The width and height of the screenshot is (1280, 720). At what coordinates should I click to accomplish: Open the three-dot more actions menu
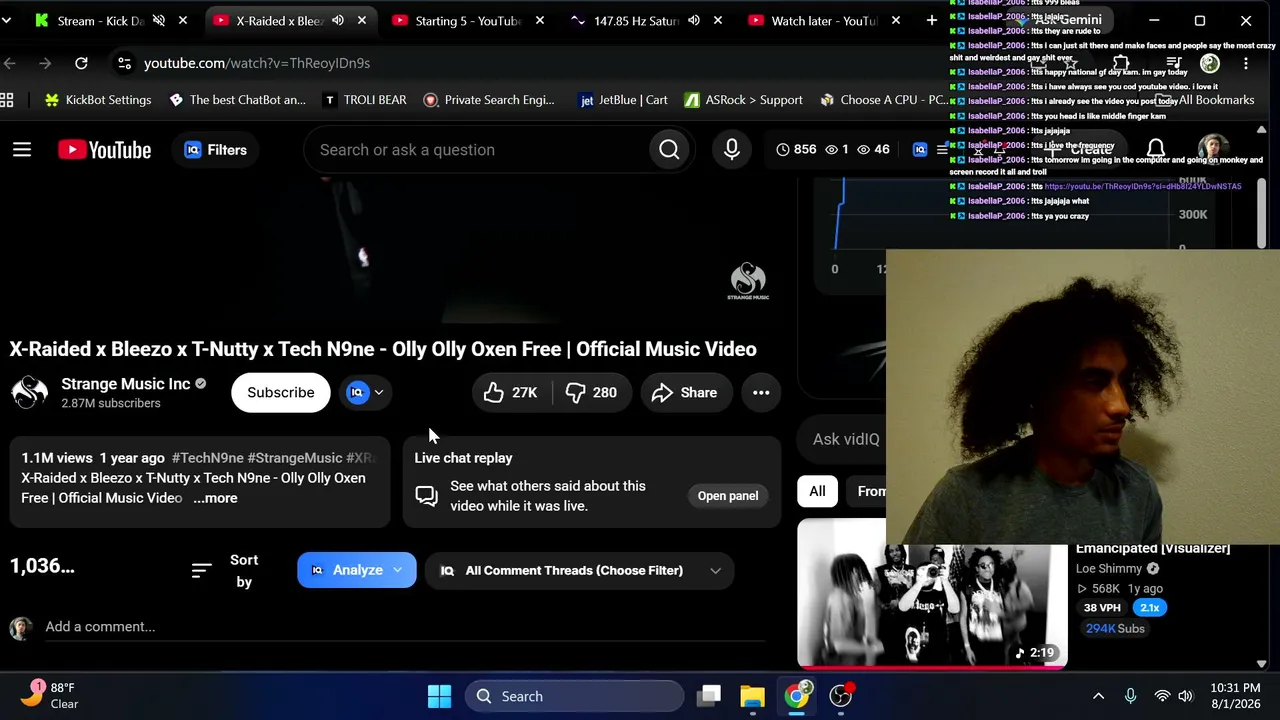pyautogui.click(x=761, y=393)
